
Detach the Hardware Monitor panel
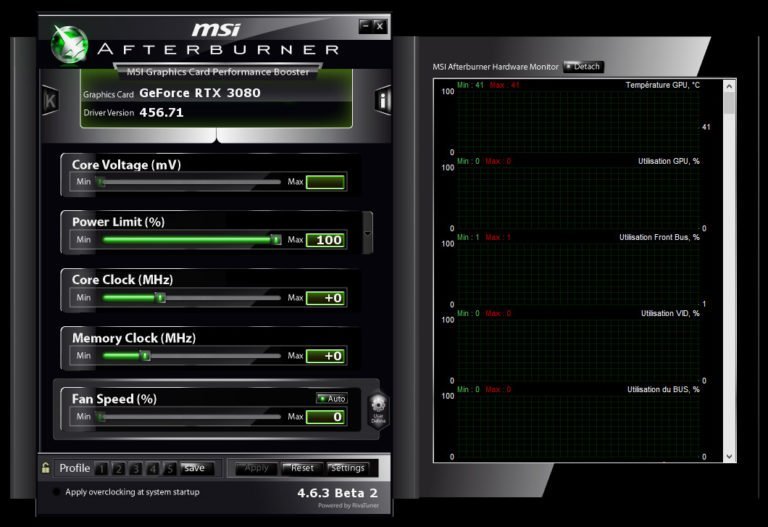coord(583,67)
